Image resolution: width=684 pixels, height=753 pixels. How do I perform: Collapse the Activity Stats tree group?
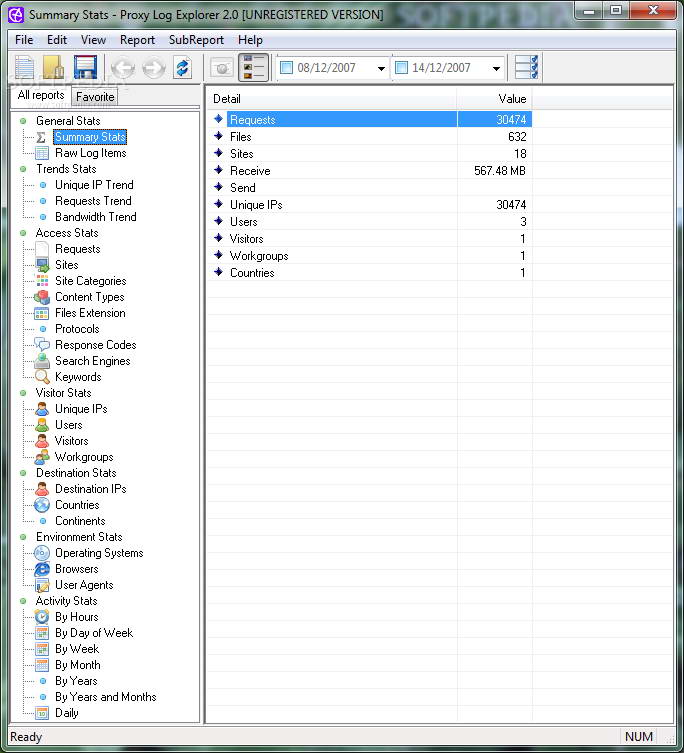pyautogui.click(x=23, y=601)
